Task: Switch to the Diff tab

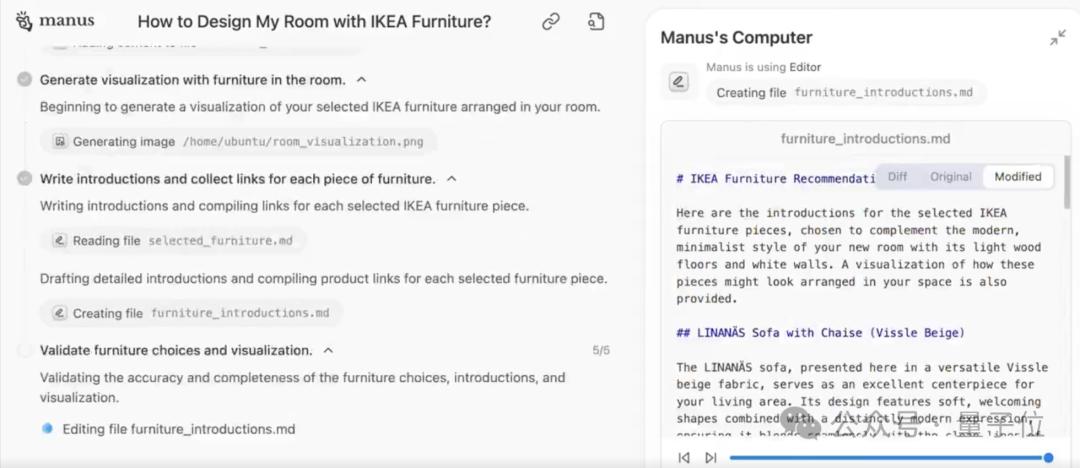Action: [897, 176]
